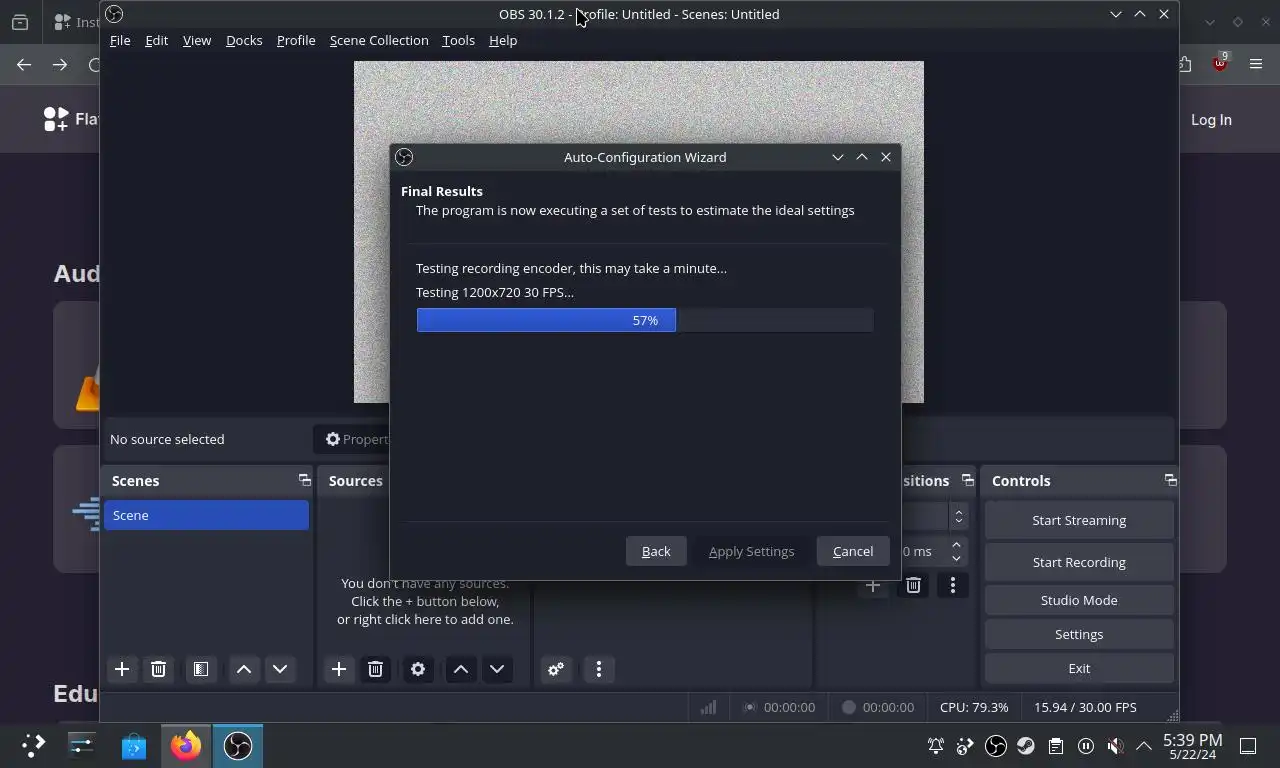Show hidden system tray icons arrow

coord(1143,745)
